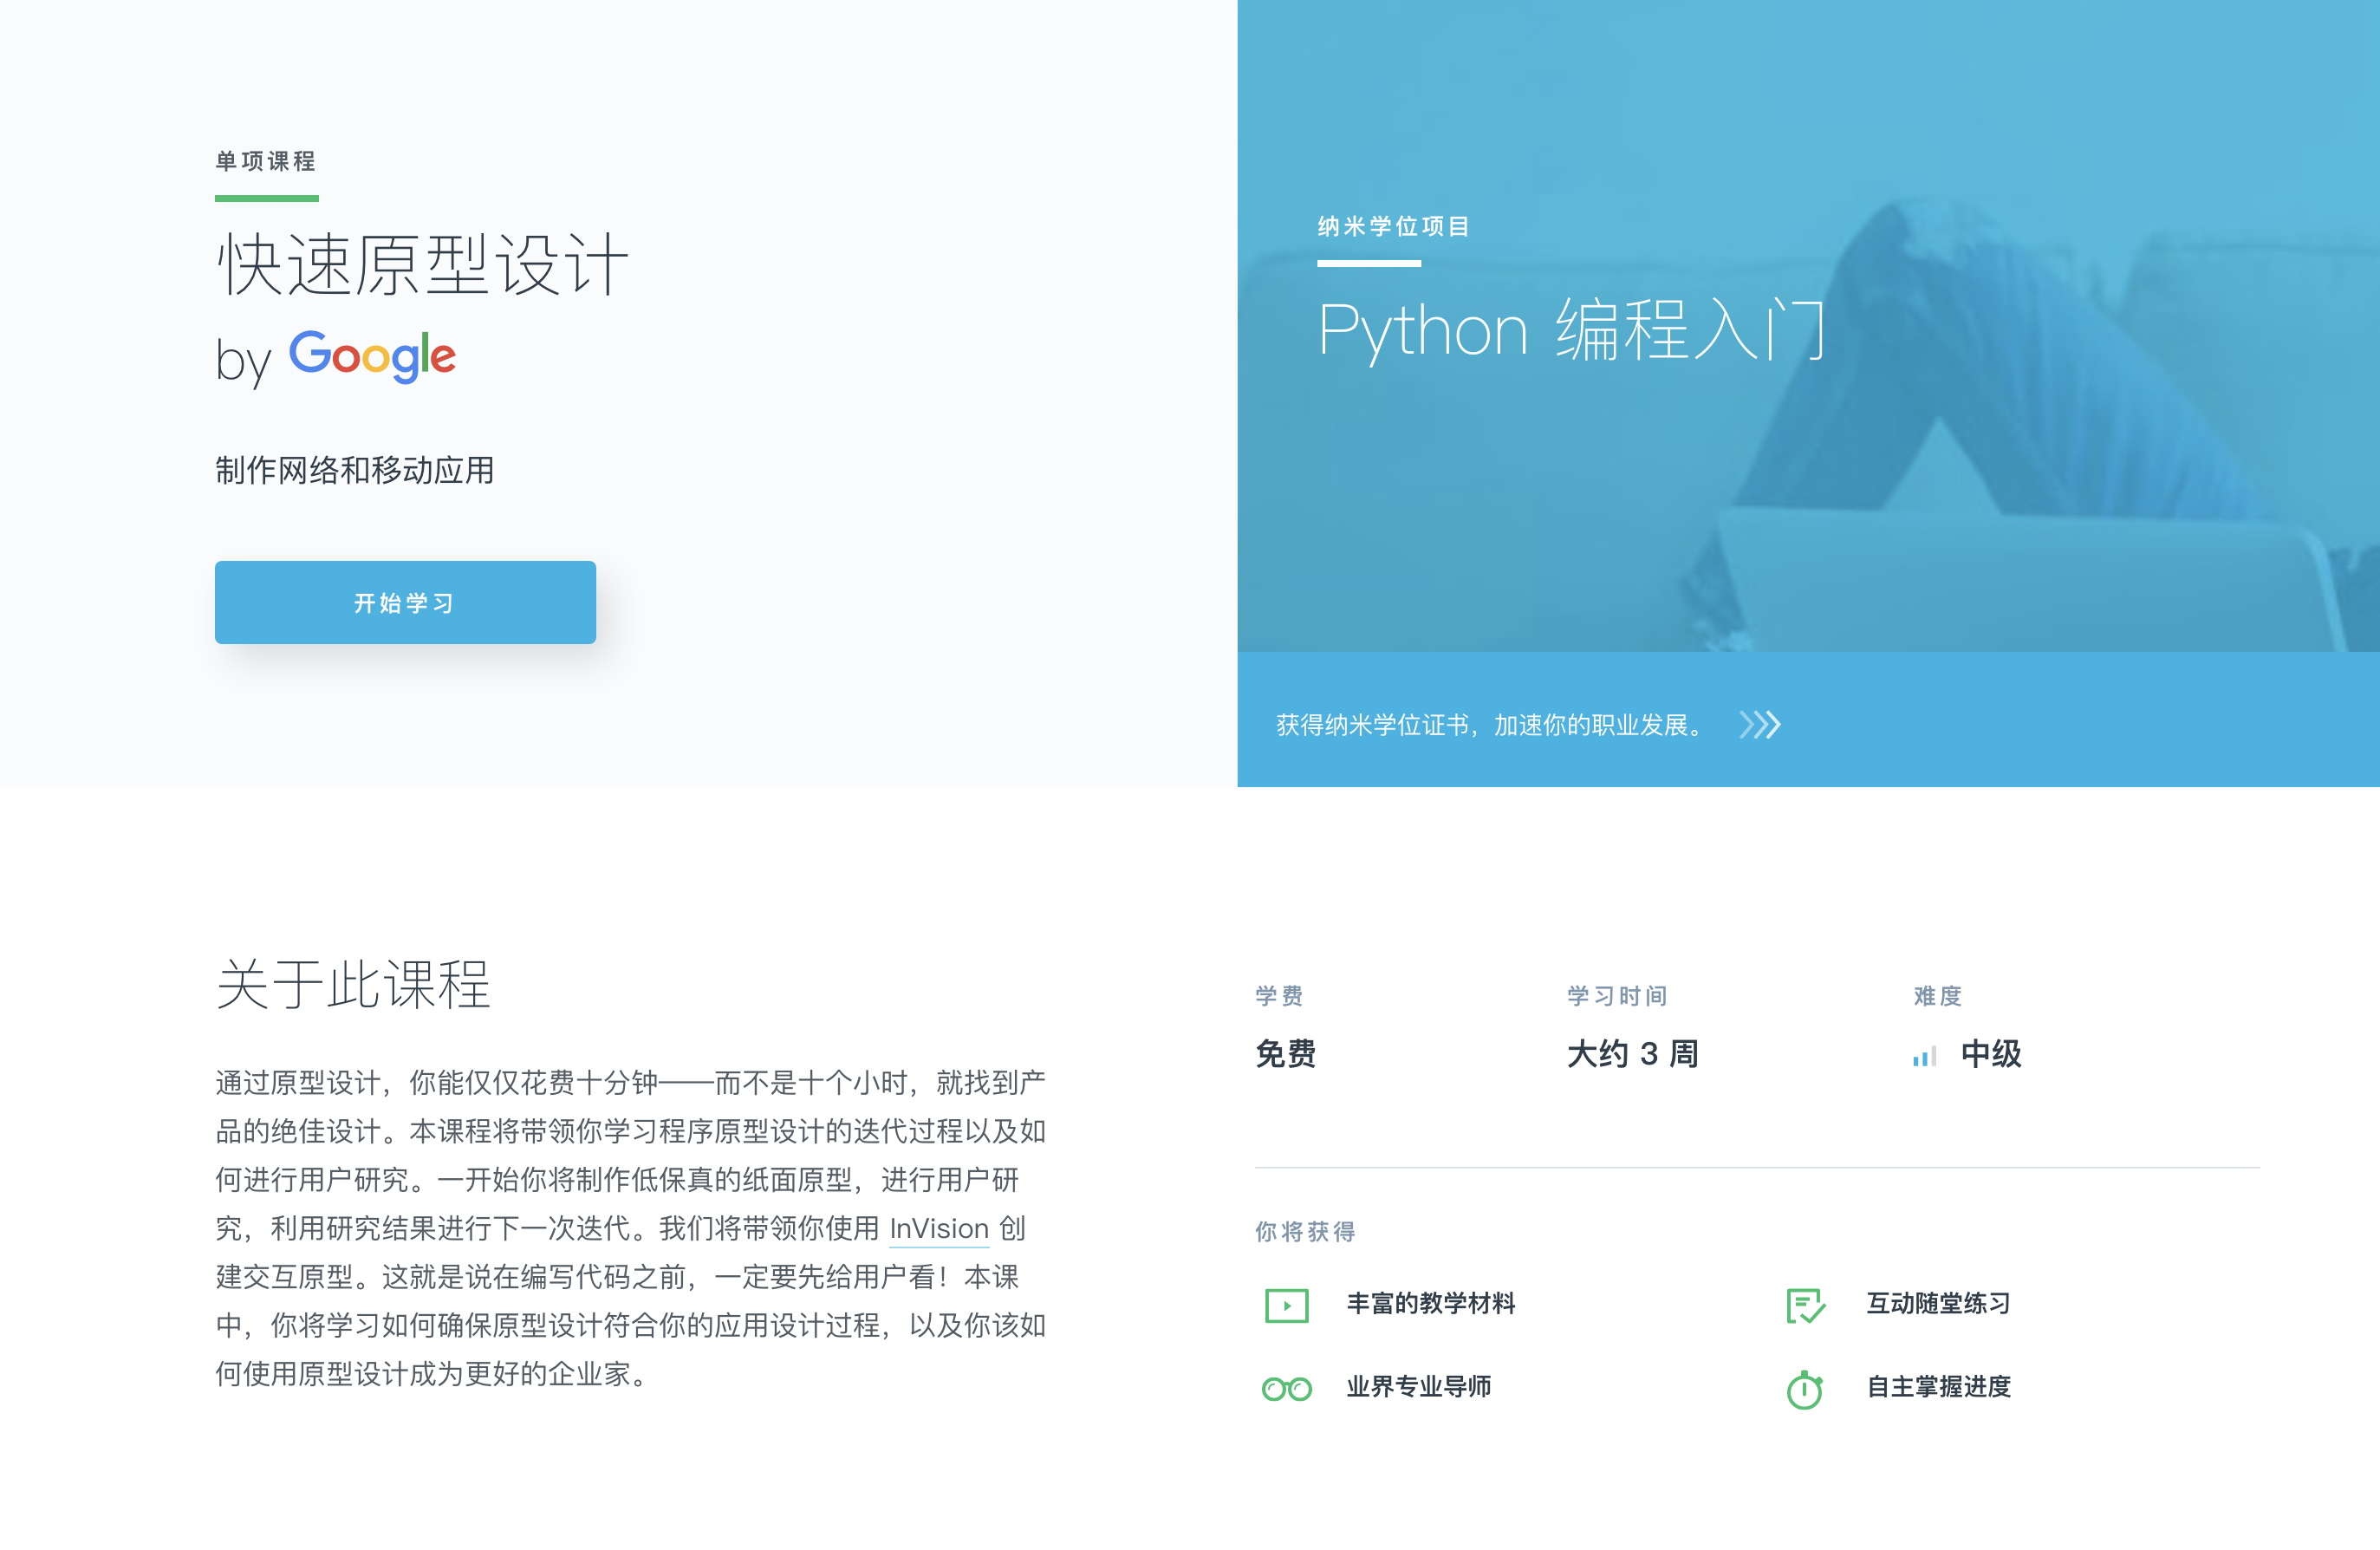The image size is (2380, 1550).
Task: Click the interactive quiz checkmark icon
Action: point(1805,1305)
